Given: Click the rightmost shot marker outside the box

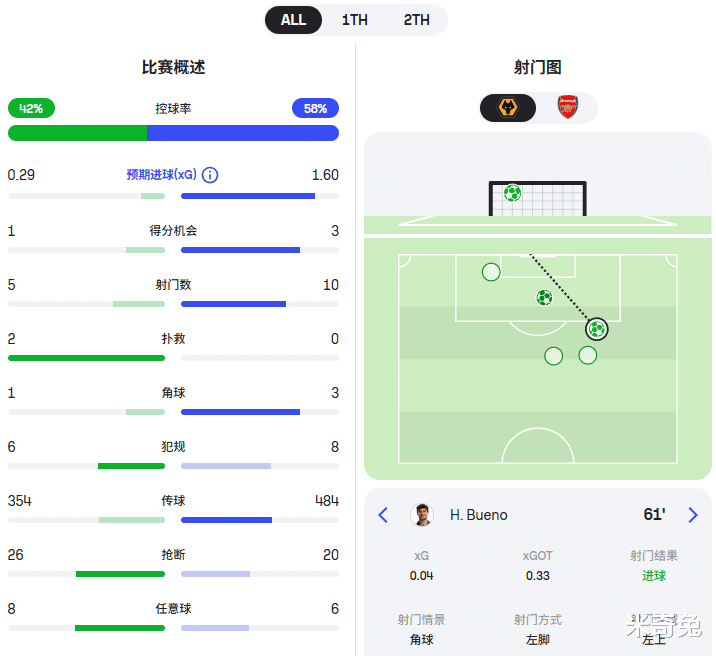Looking at the screenshot, I should [x=588, y=355].
